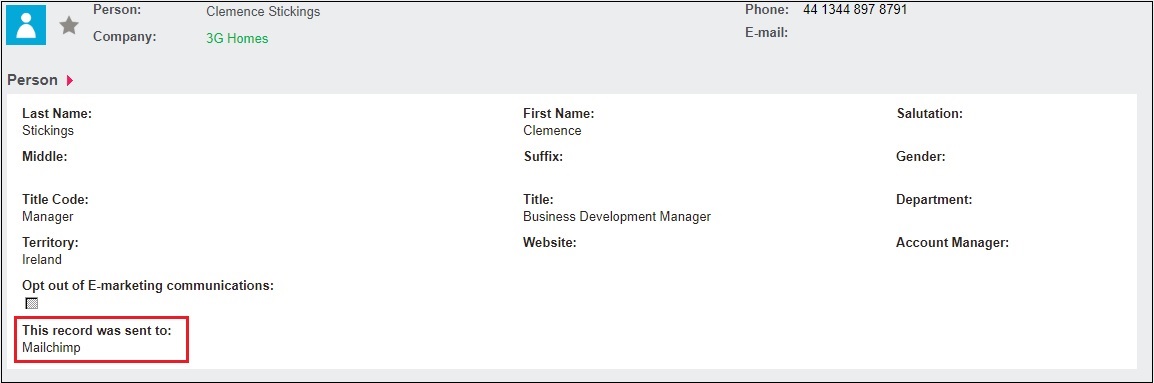Image resolution: width=1154 pixels, height=383 pixels.
Task: Click the Last Name value Stickings
Action: [48, 130]
